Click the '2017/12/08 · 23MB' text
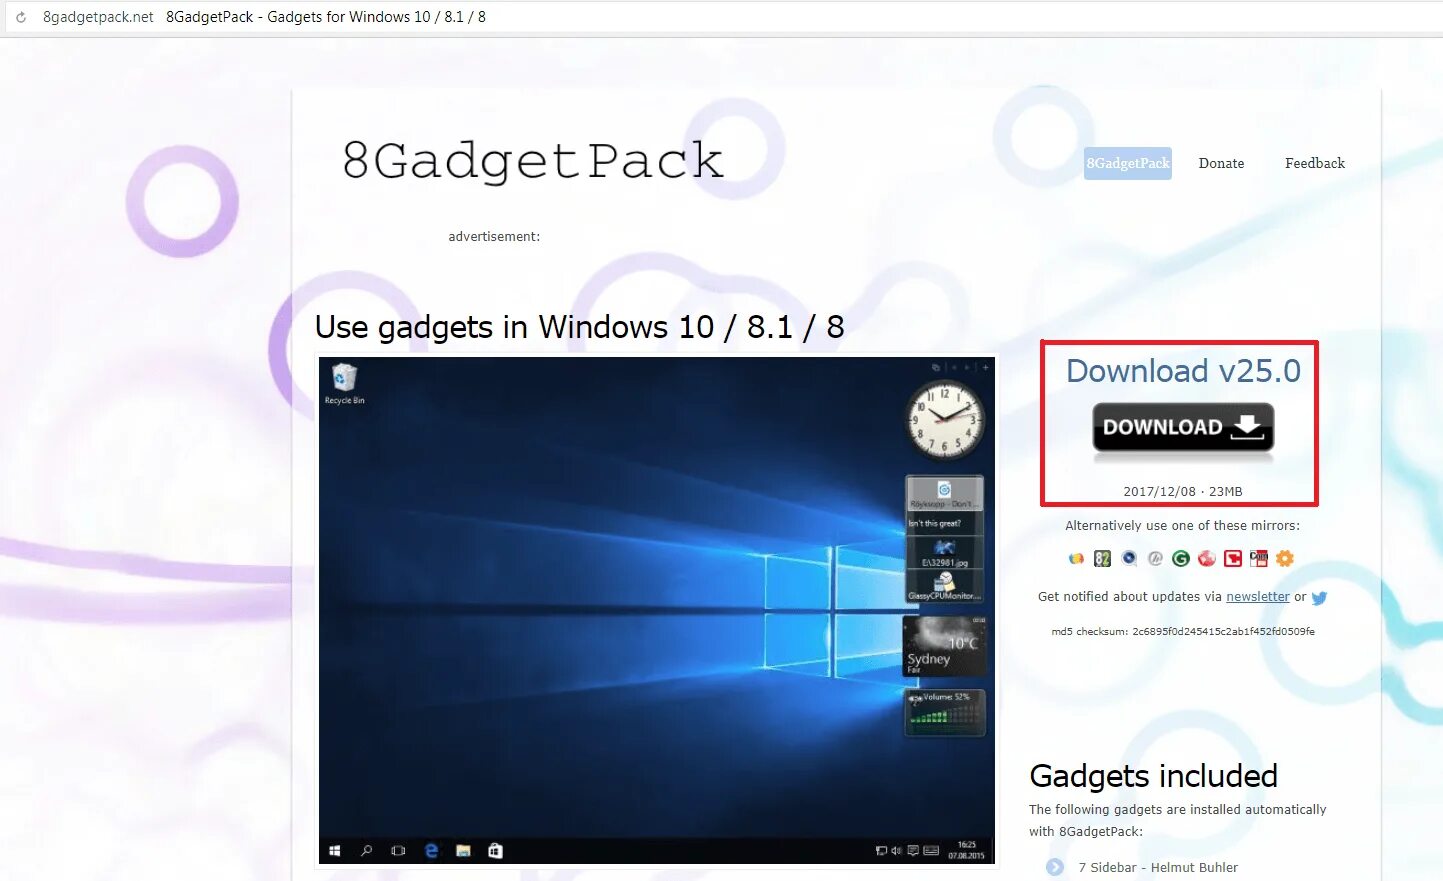The height and width of the screenshot is (881, 1443). (x=1183, y=492)
